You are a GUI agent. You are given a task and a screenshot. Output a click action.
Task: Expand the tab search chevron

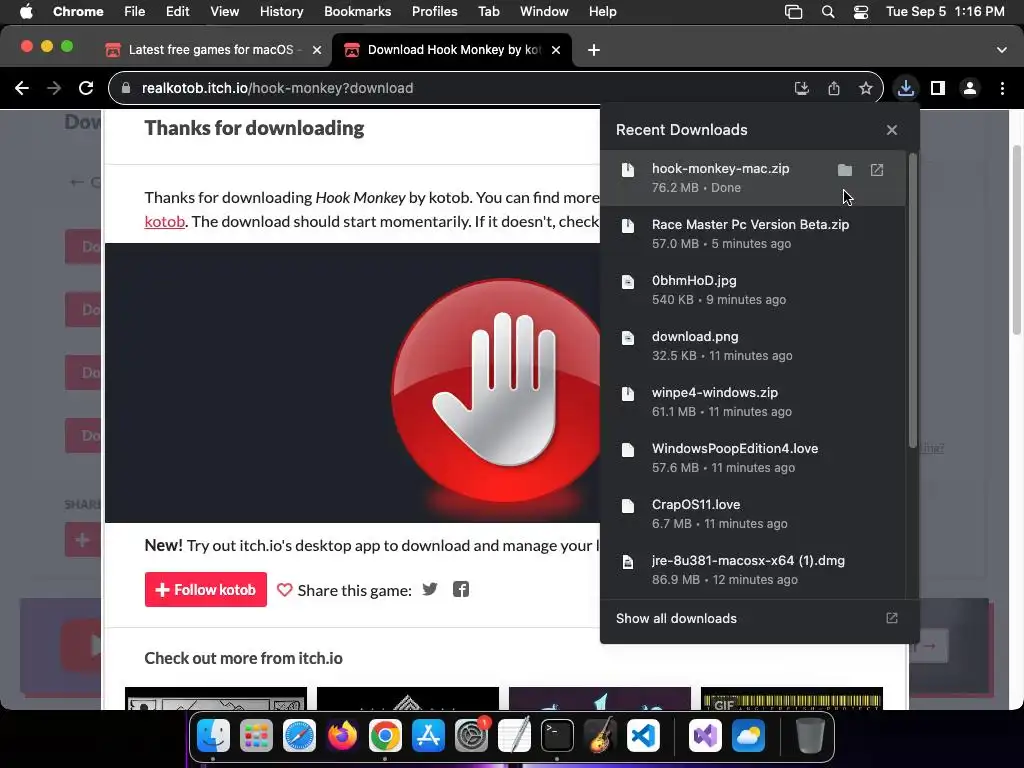tap(1001, 50)
